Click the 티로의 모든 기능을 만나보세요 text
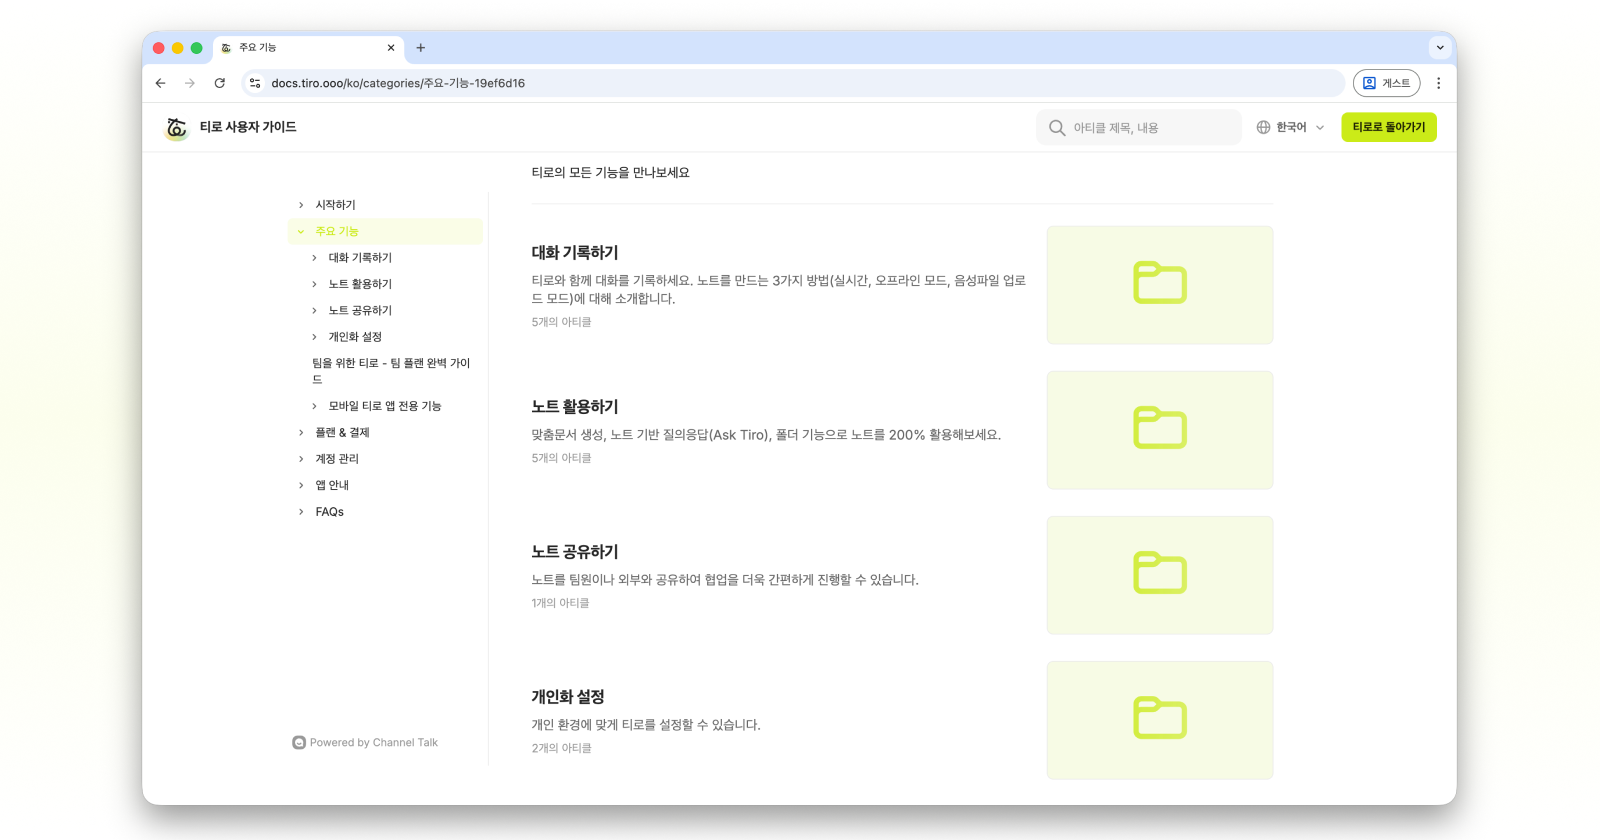The height and width of the screenshot is (840, 1600). [611, 173]
